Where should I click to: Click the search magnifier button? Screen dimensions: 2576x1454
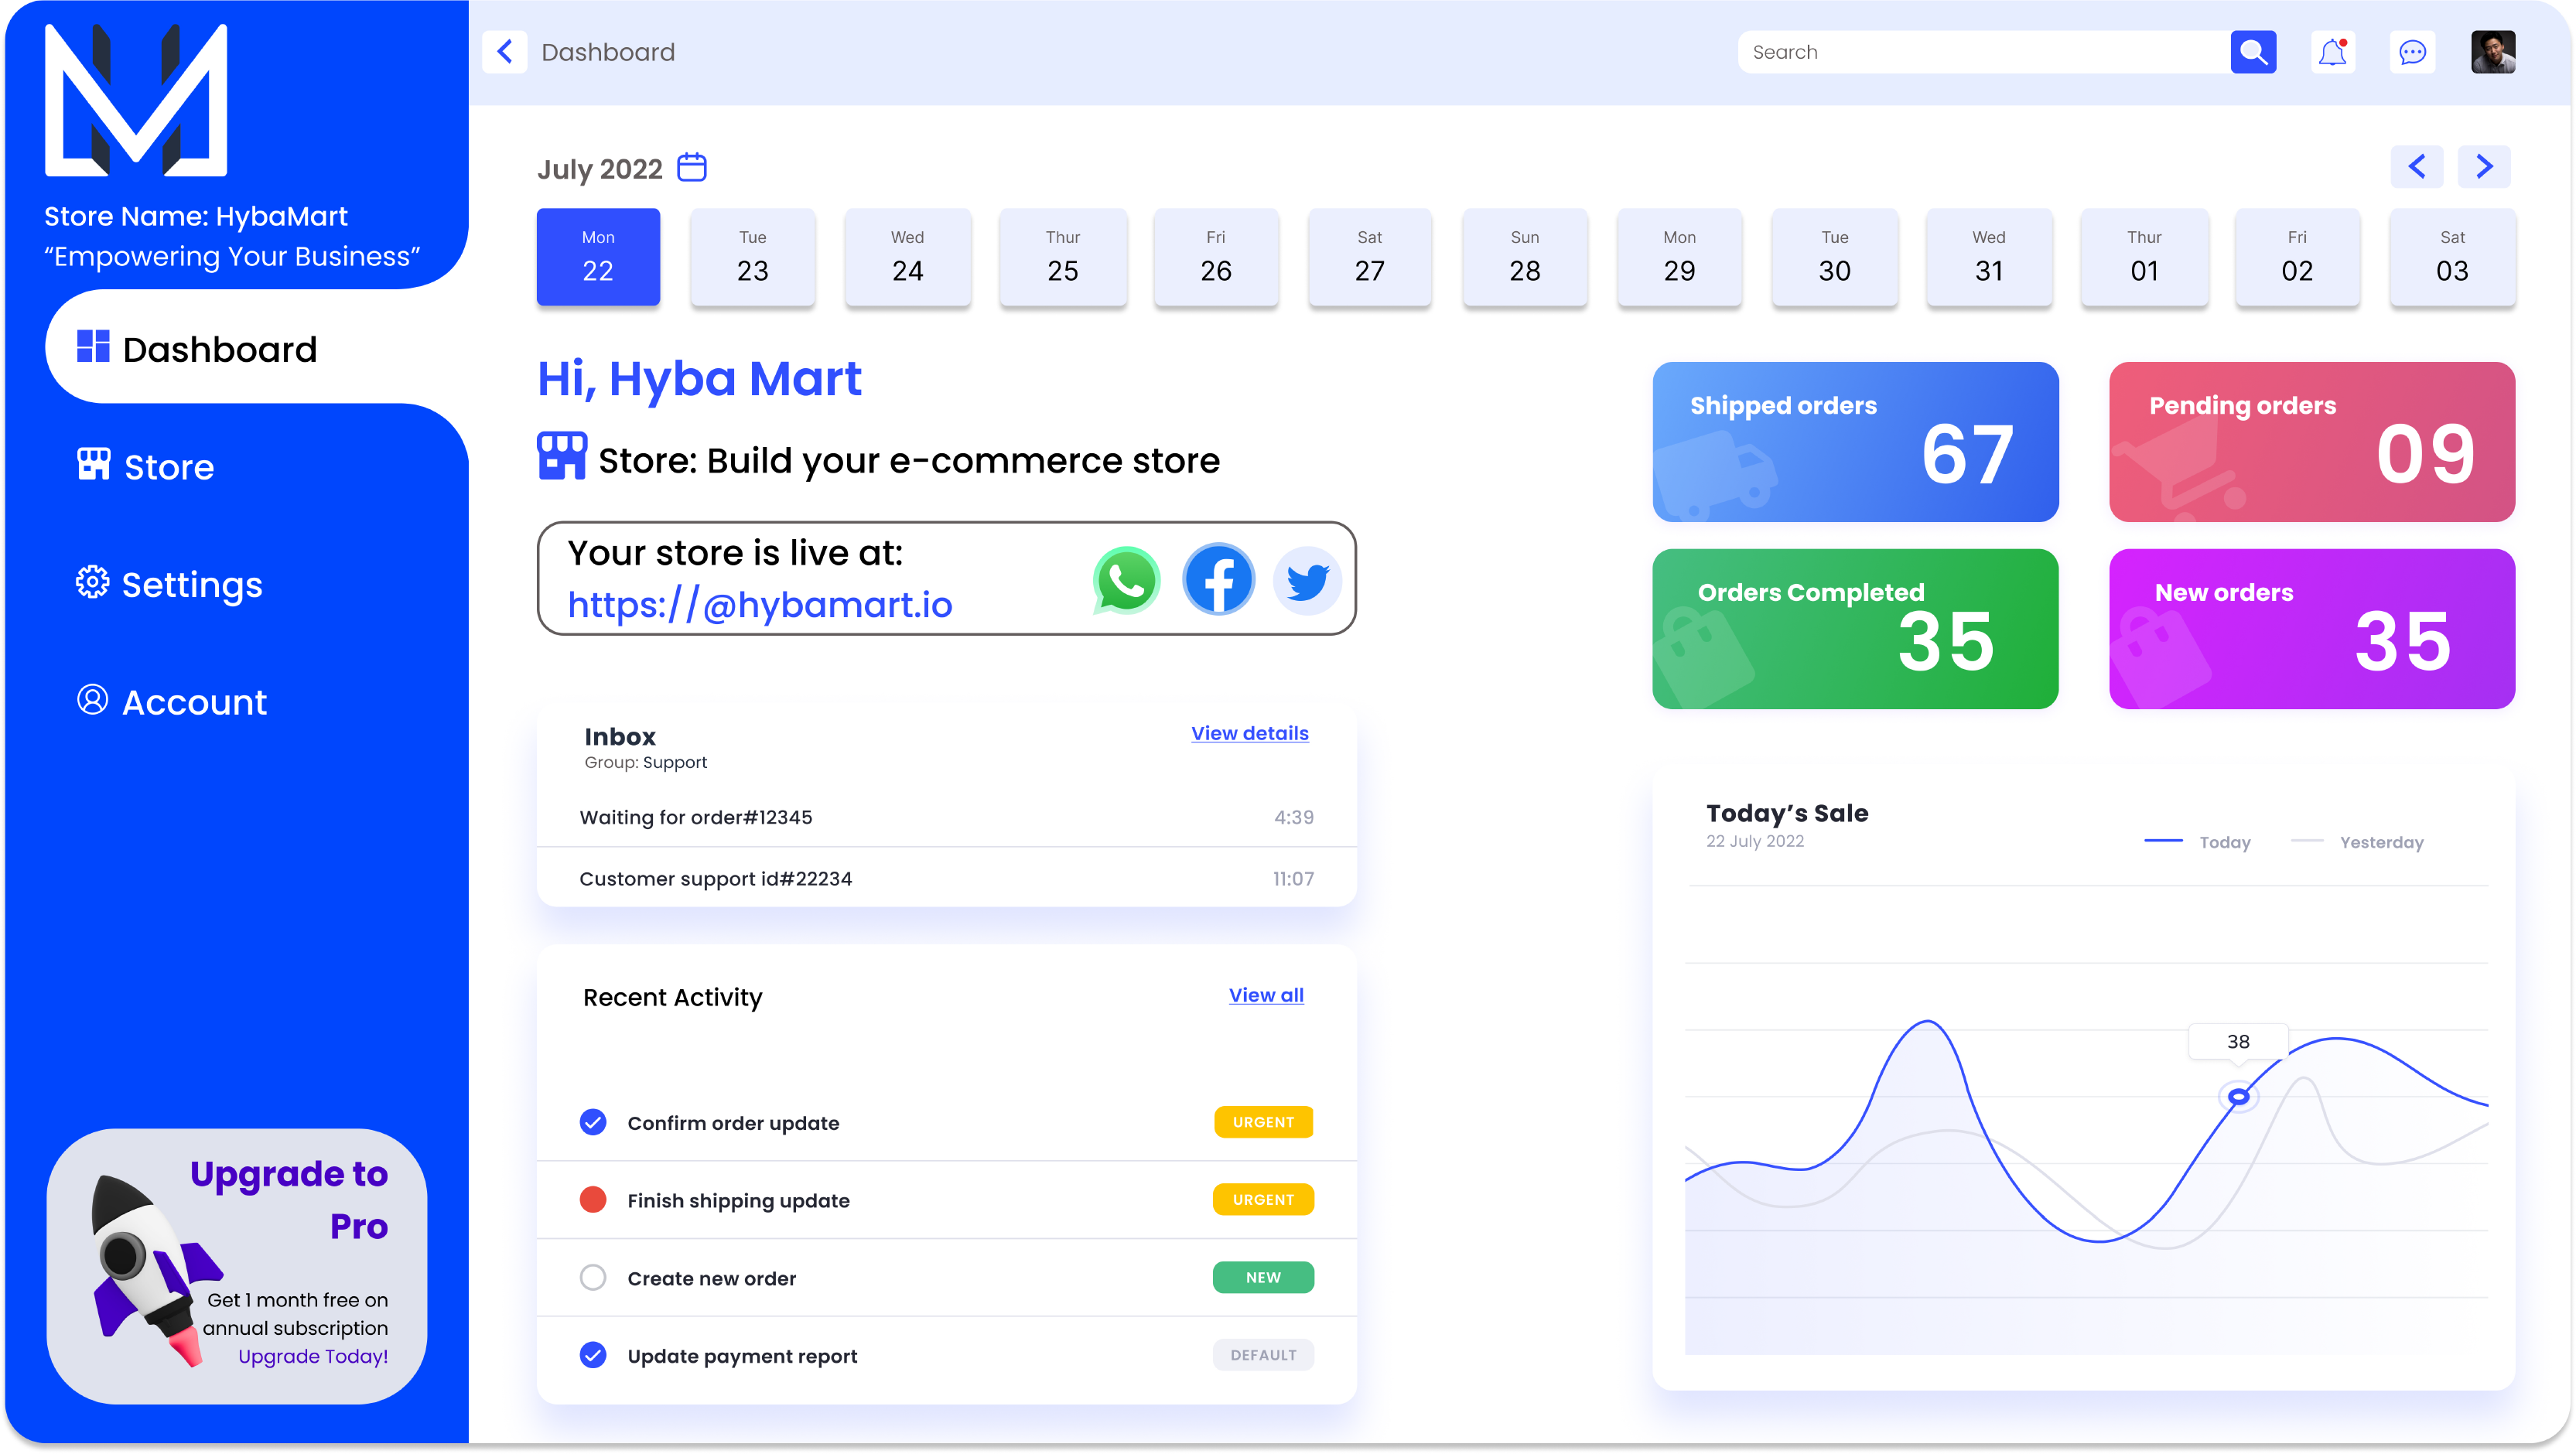tap(2253, 52)
